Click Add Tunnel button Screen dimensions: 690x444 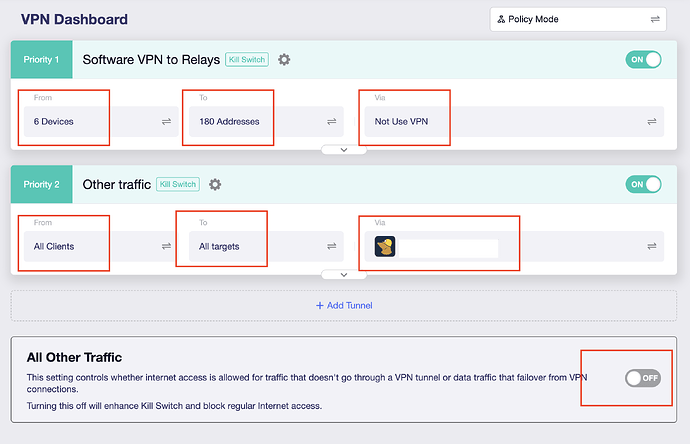click(344, 305)
